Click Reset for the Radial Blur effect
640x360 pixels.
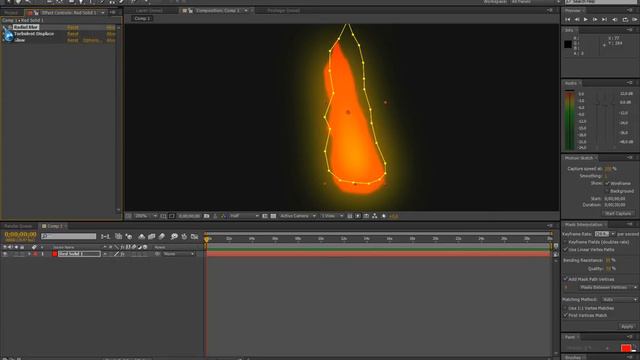click(73, 27)
